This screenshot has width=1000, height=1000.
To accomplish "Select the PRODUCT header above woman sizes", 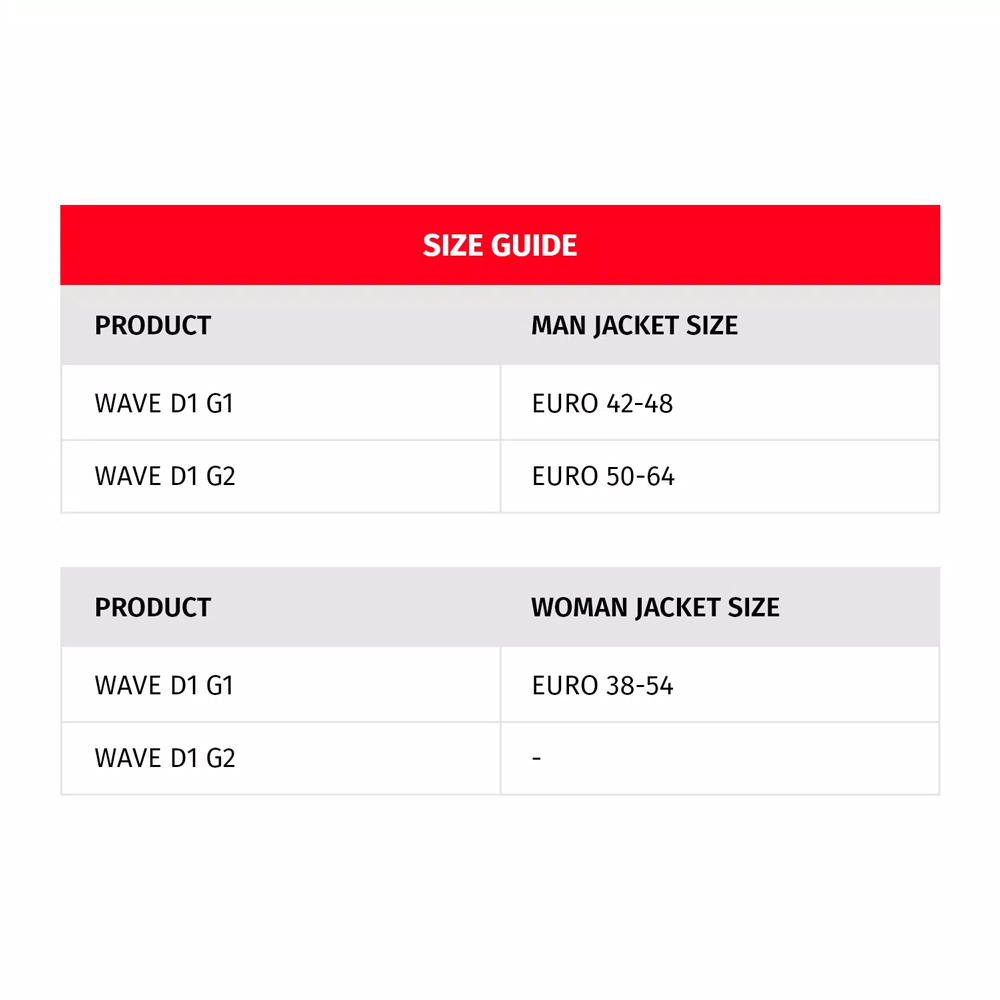I will click(x=153, y=608).
